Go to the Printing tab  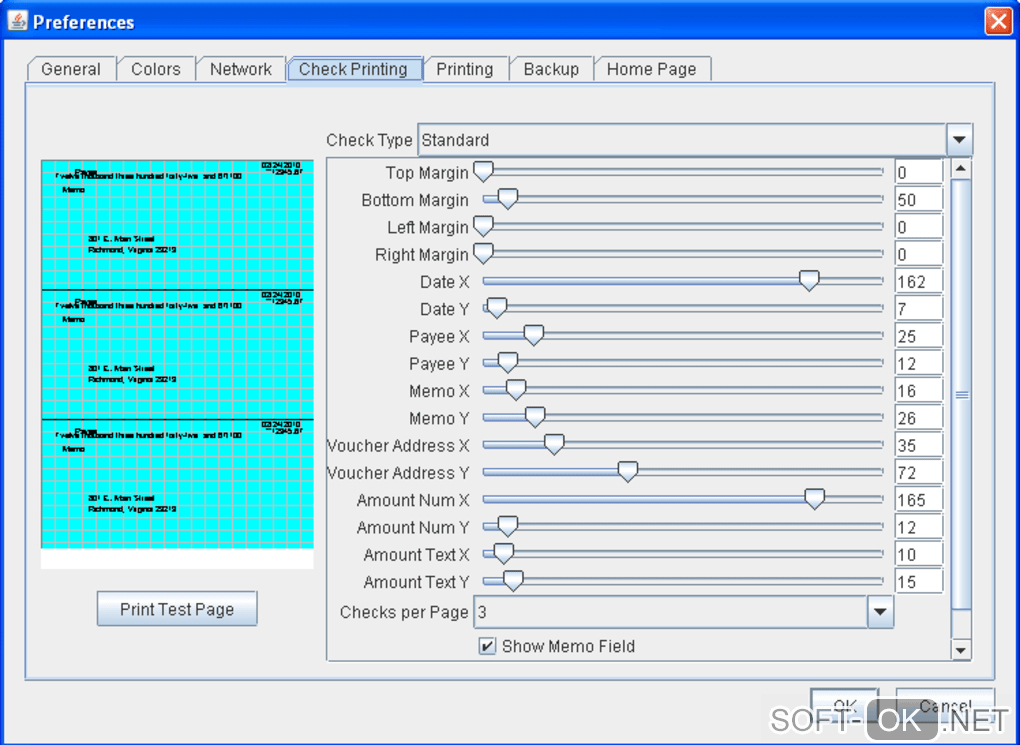[464, 69]
